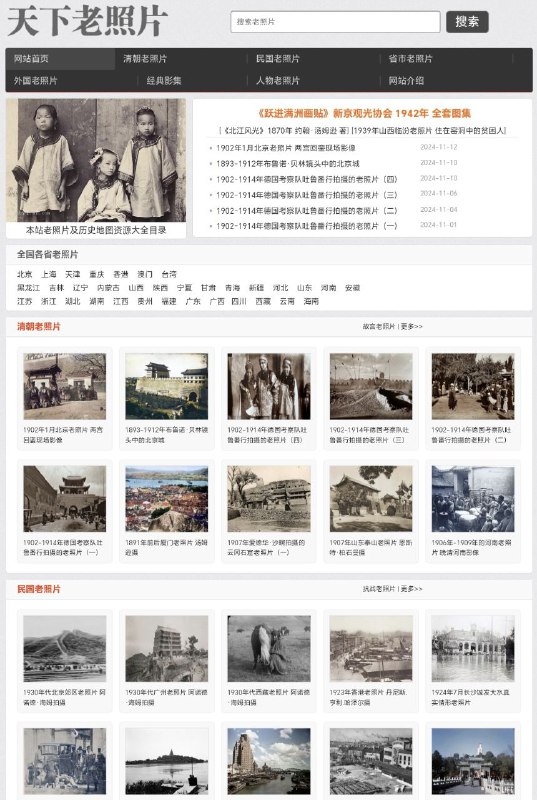
Task: Open 吐鲁番行拍摄的老照片（四） list entry
Action: click(x=306, y=180)
